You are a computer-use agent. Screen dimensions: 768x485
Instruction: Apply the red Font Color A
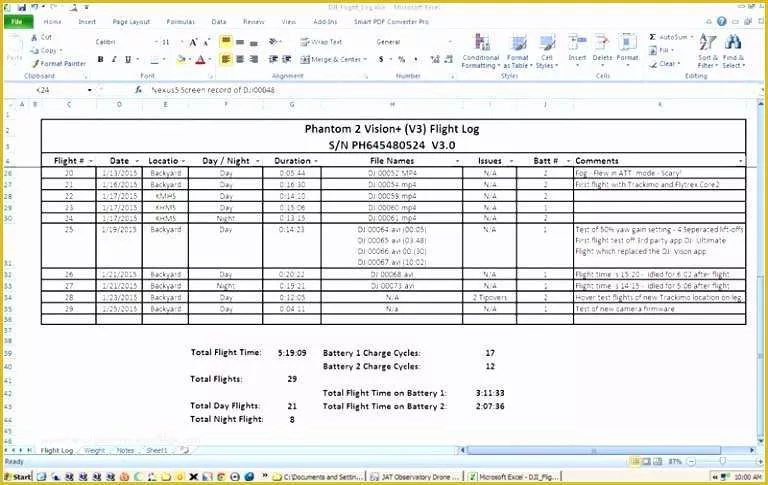tap(200, 60)
